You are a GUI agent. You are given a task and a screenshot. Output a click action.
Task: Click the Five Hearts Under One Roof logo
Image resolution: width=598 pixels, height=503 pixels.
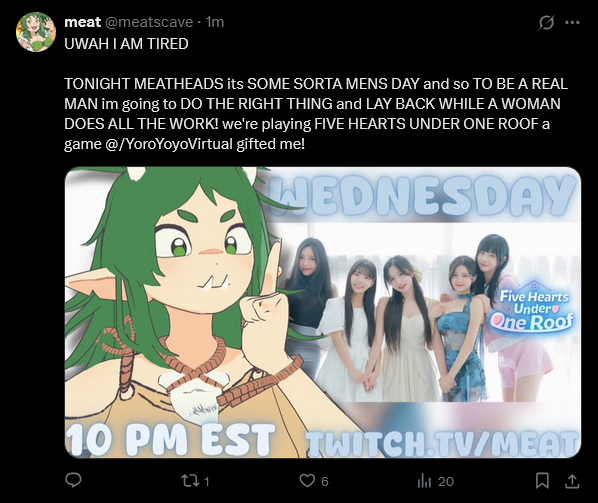[532, 308]
